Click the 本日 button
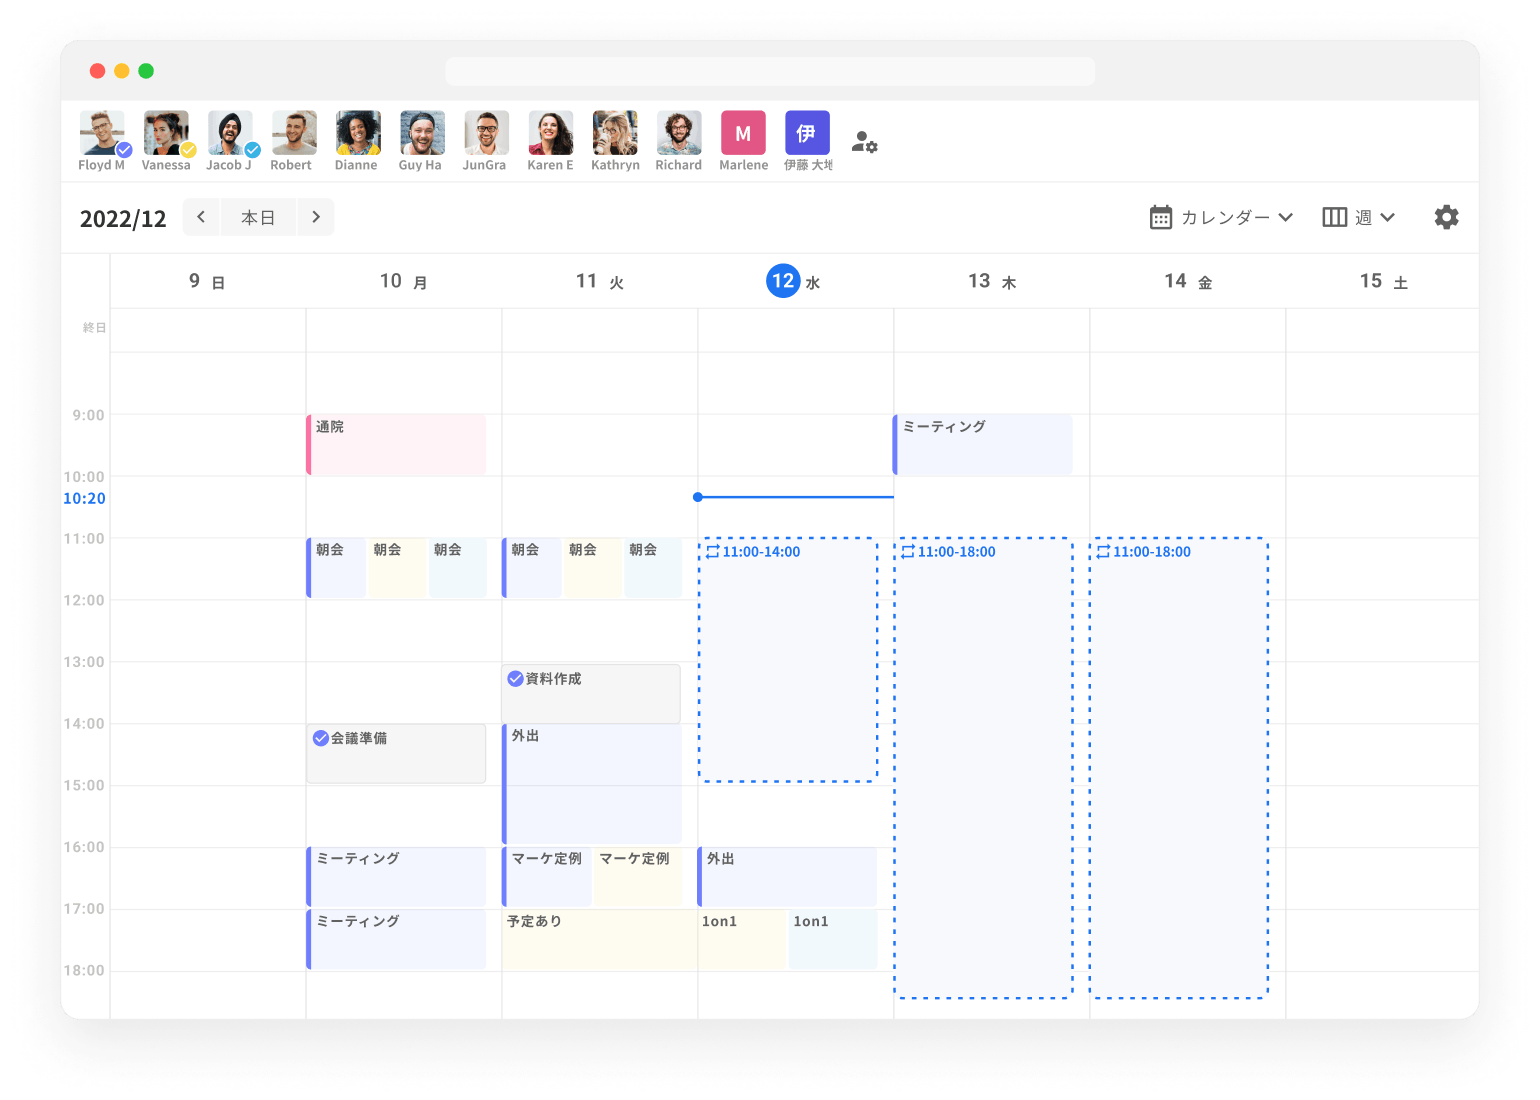This screenshot has width=1540, height=1100. [x=258, y=217]
